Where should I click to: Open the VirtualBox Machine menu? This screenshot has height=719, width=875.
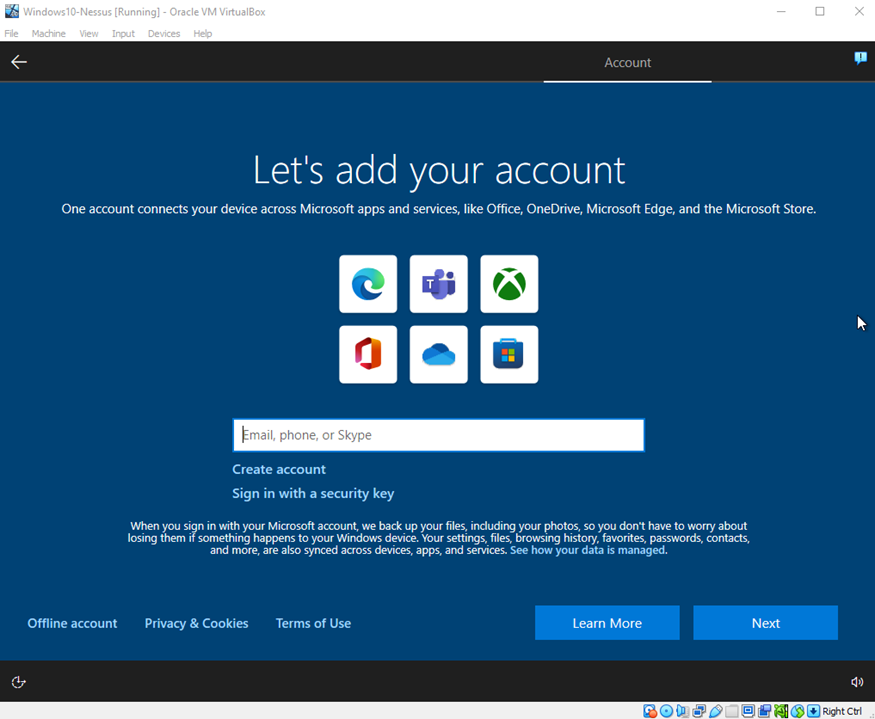tap(48, 33)
